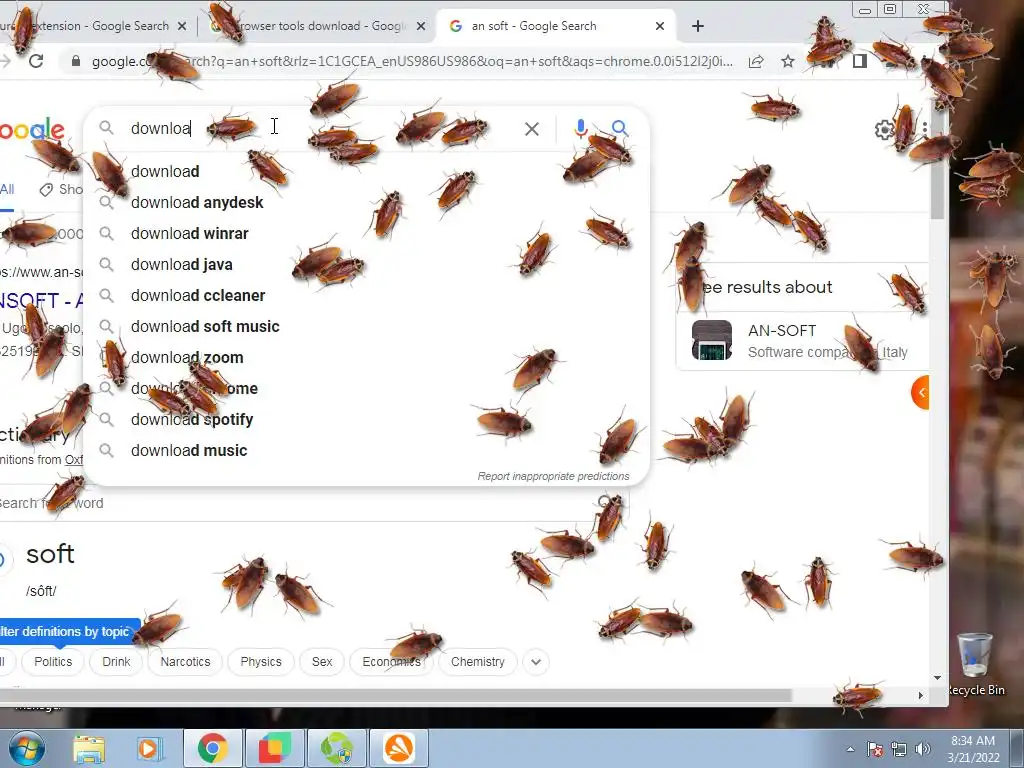Select suggestion 'download winrar'

click(x=366, y=233)
